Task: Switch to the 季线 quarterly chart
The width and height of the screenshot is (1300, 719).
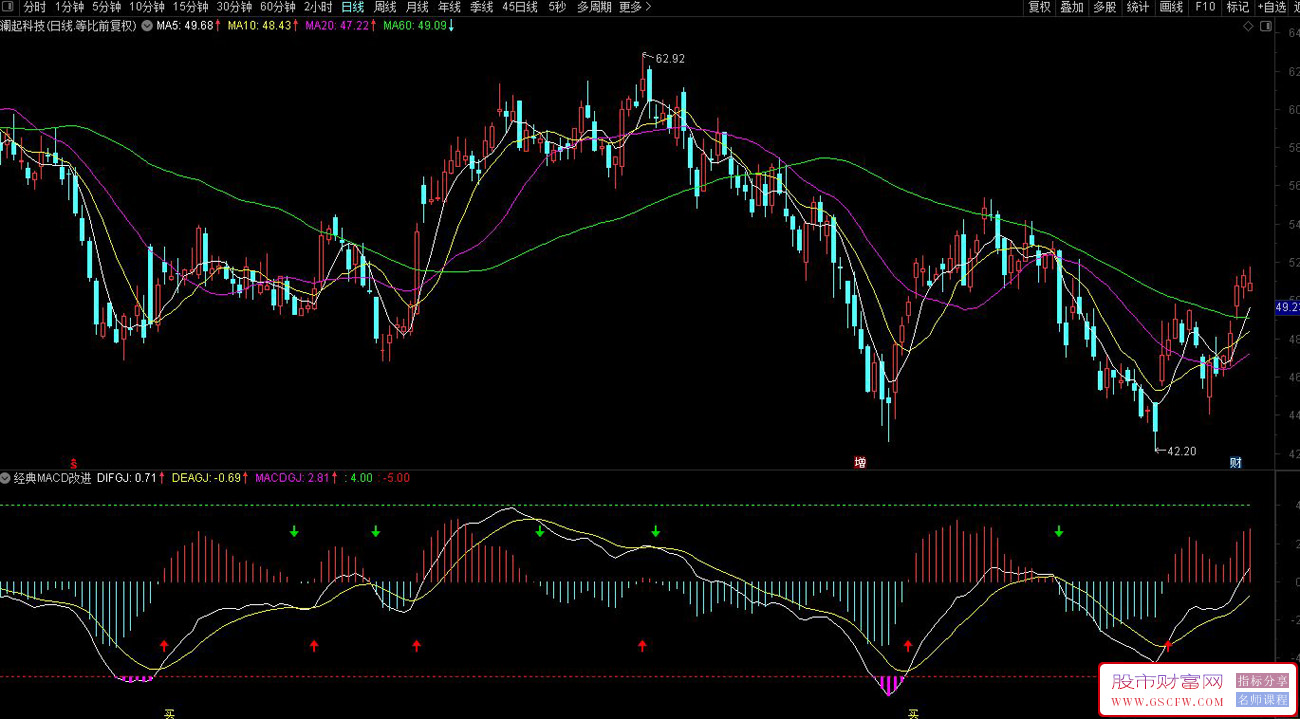Action: (x=481, y=7)
